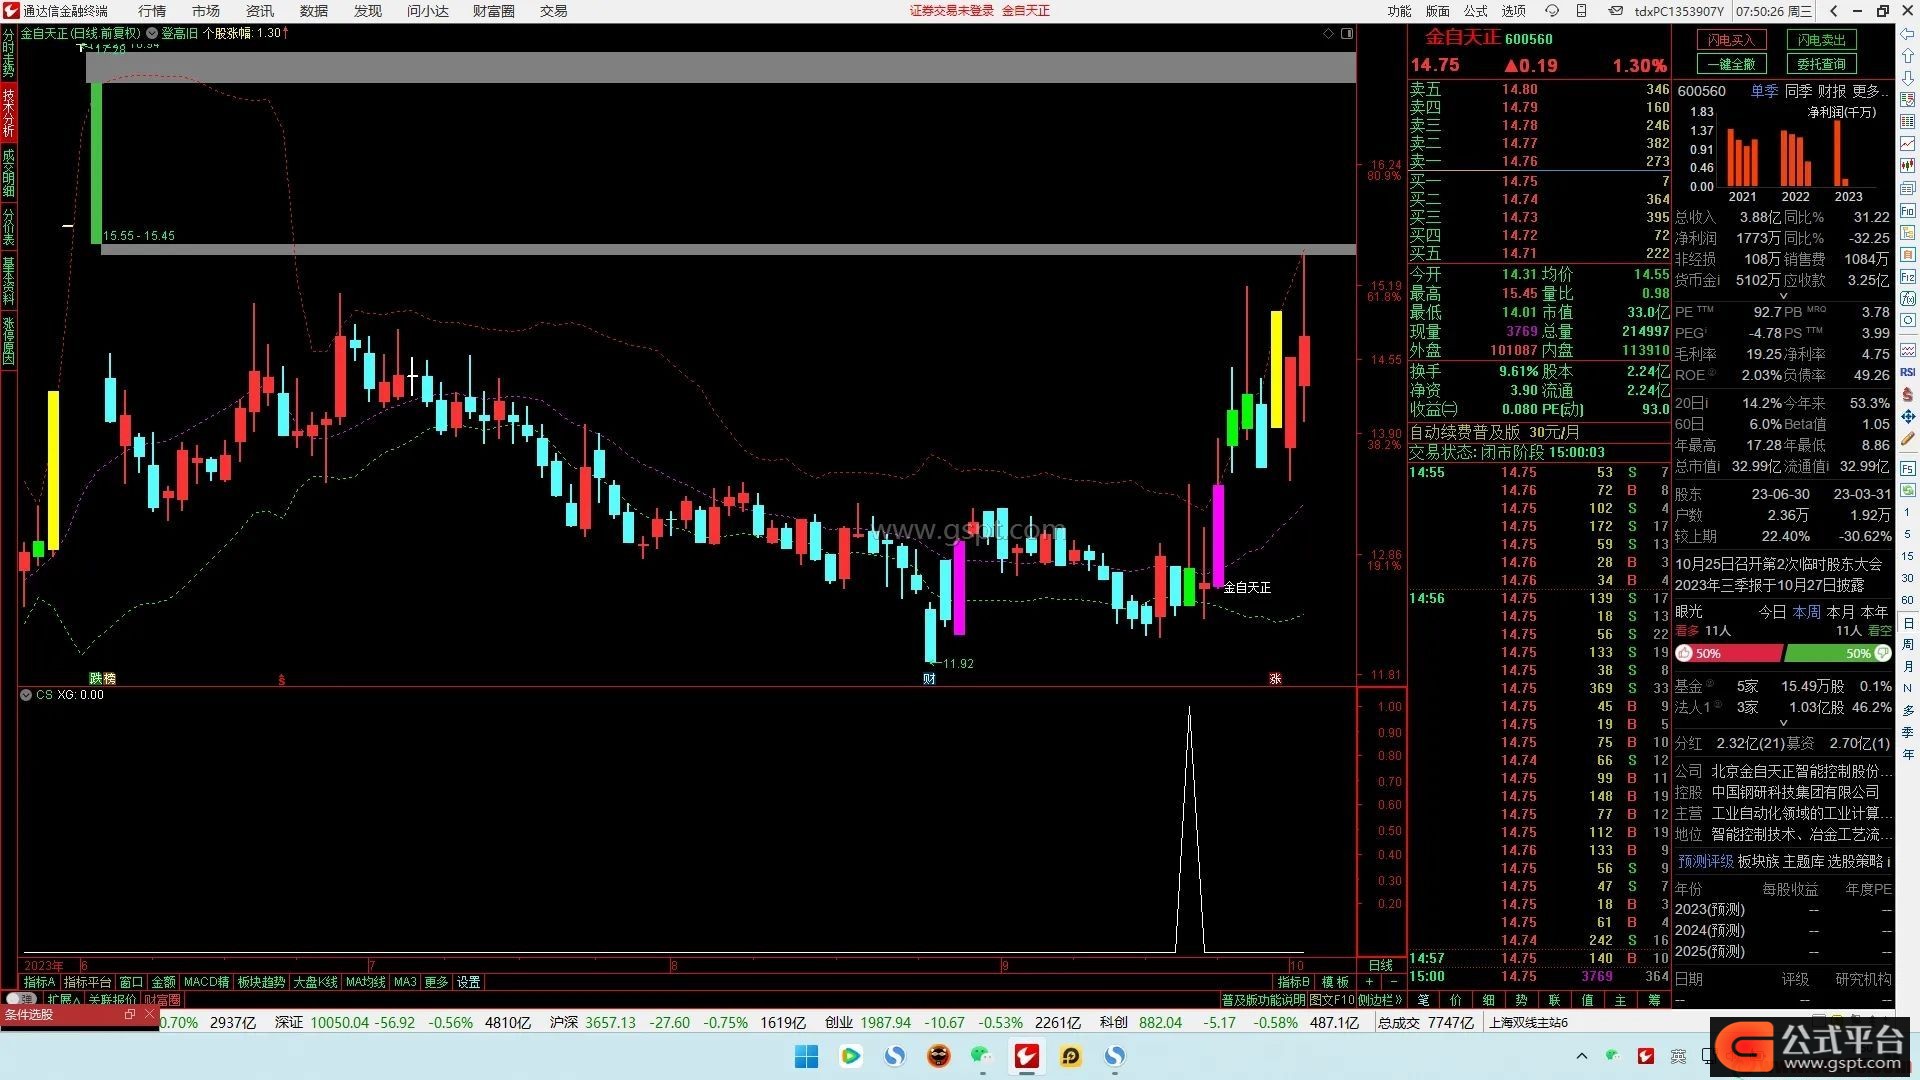The height and width of the screenshot is (1080, 1920).
Task: Click the thumbs-down bearish vote icon
Action: 1883,653
